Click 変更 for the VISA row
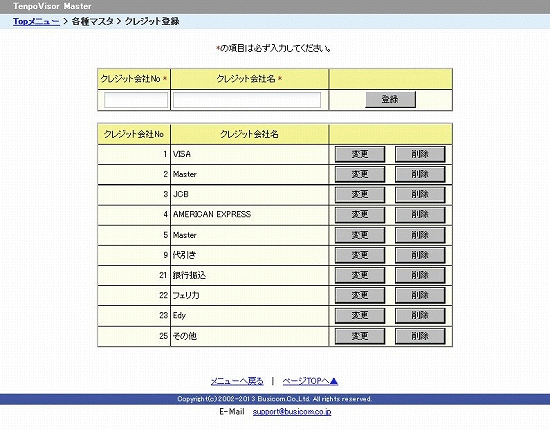The height and width of the screenshot is (431, 550). (360, 154)
